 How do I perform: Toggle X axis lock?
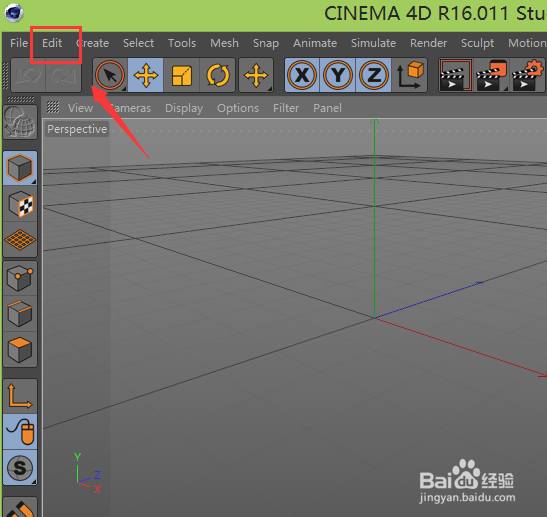(x=302, y=75)
